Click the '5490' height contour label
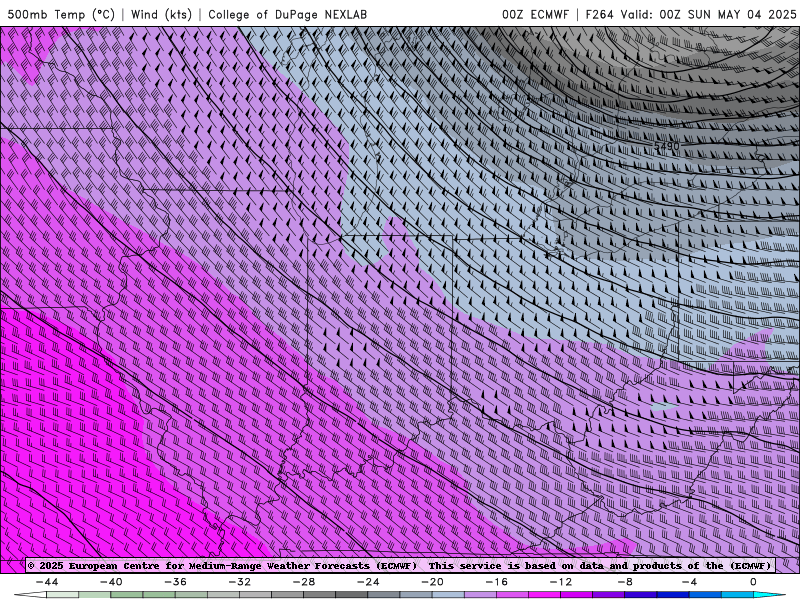Viewport: 800px width, 600px height. (666, 146)
